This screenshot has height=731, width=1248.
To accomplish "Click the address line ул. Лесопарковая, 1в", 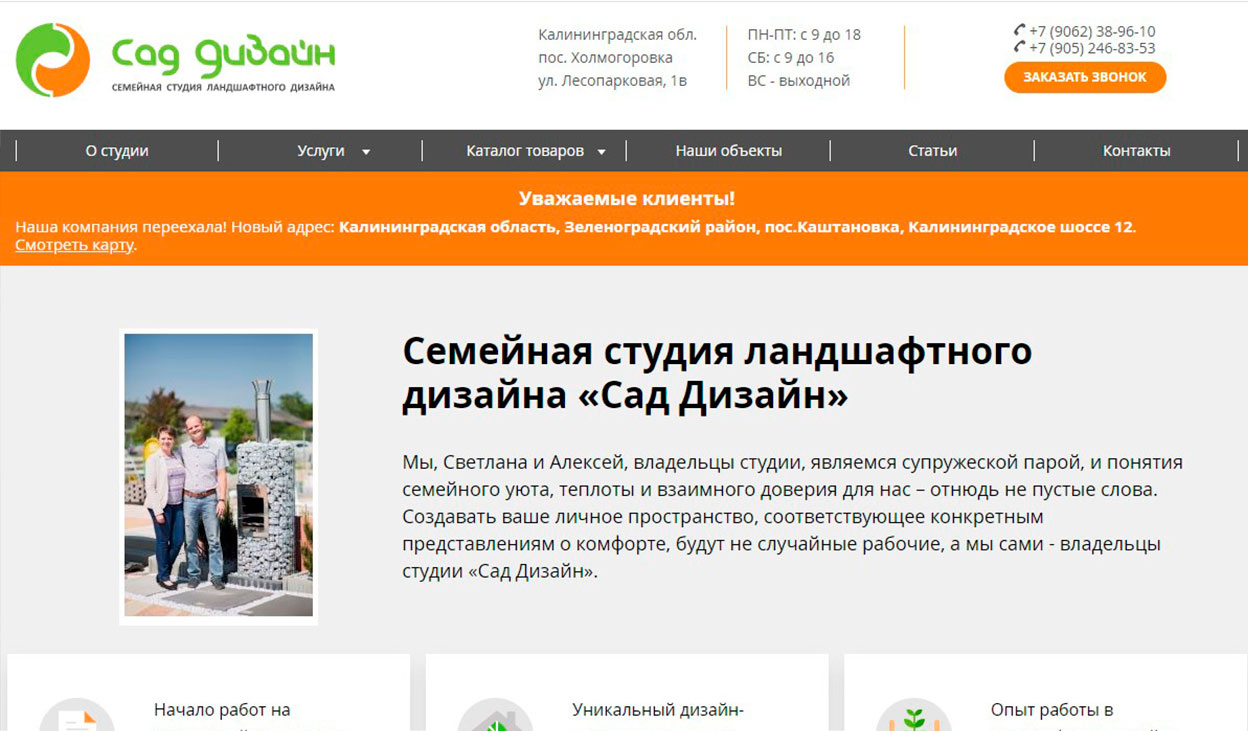I will click(613, 80).
